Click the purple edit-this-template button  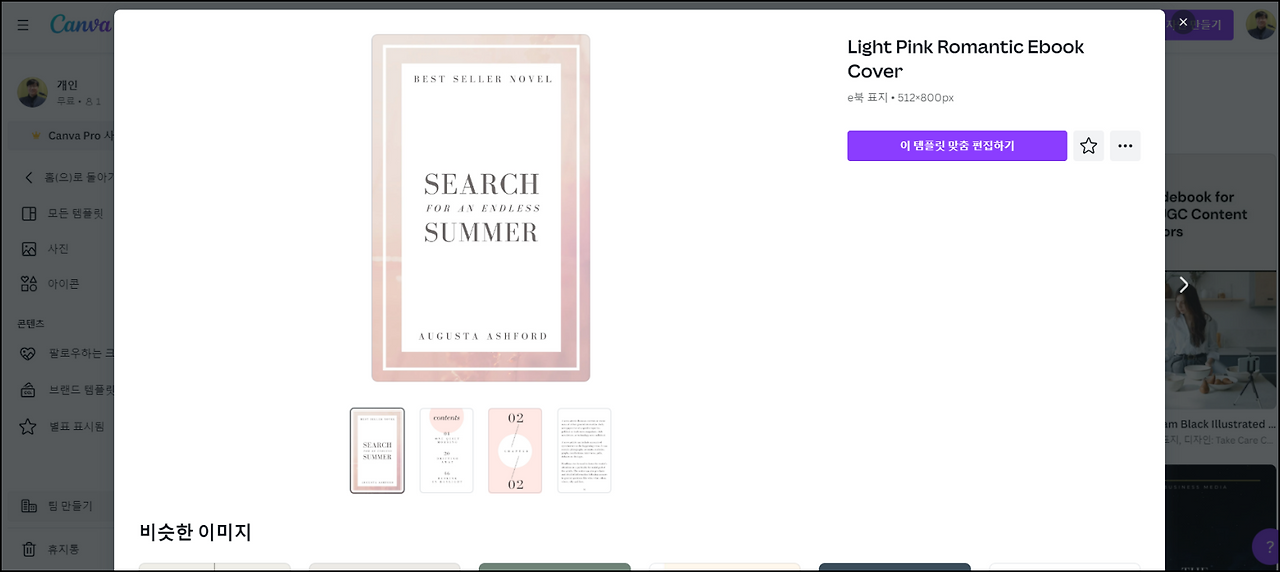click(957, 146)
